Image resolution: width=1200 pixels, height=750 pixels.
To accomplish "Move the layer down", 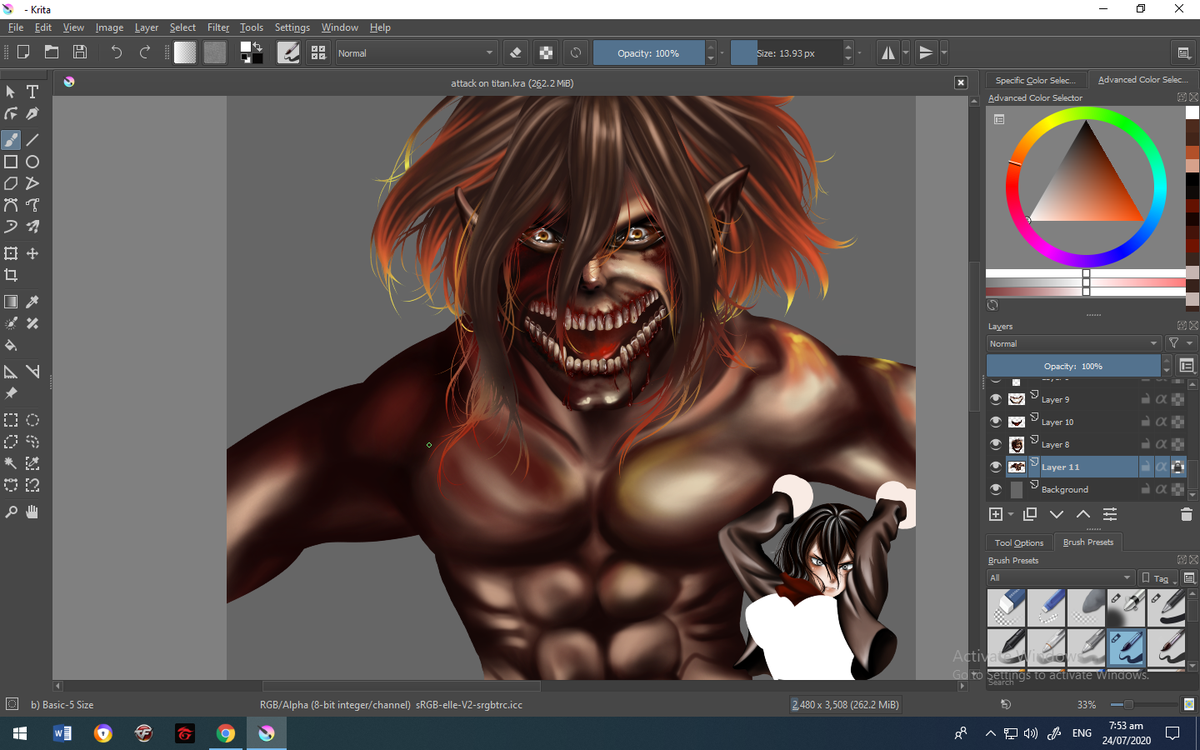I will pos(1057,514).
